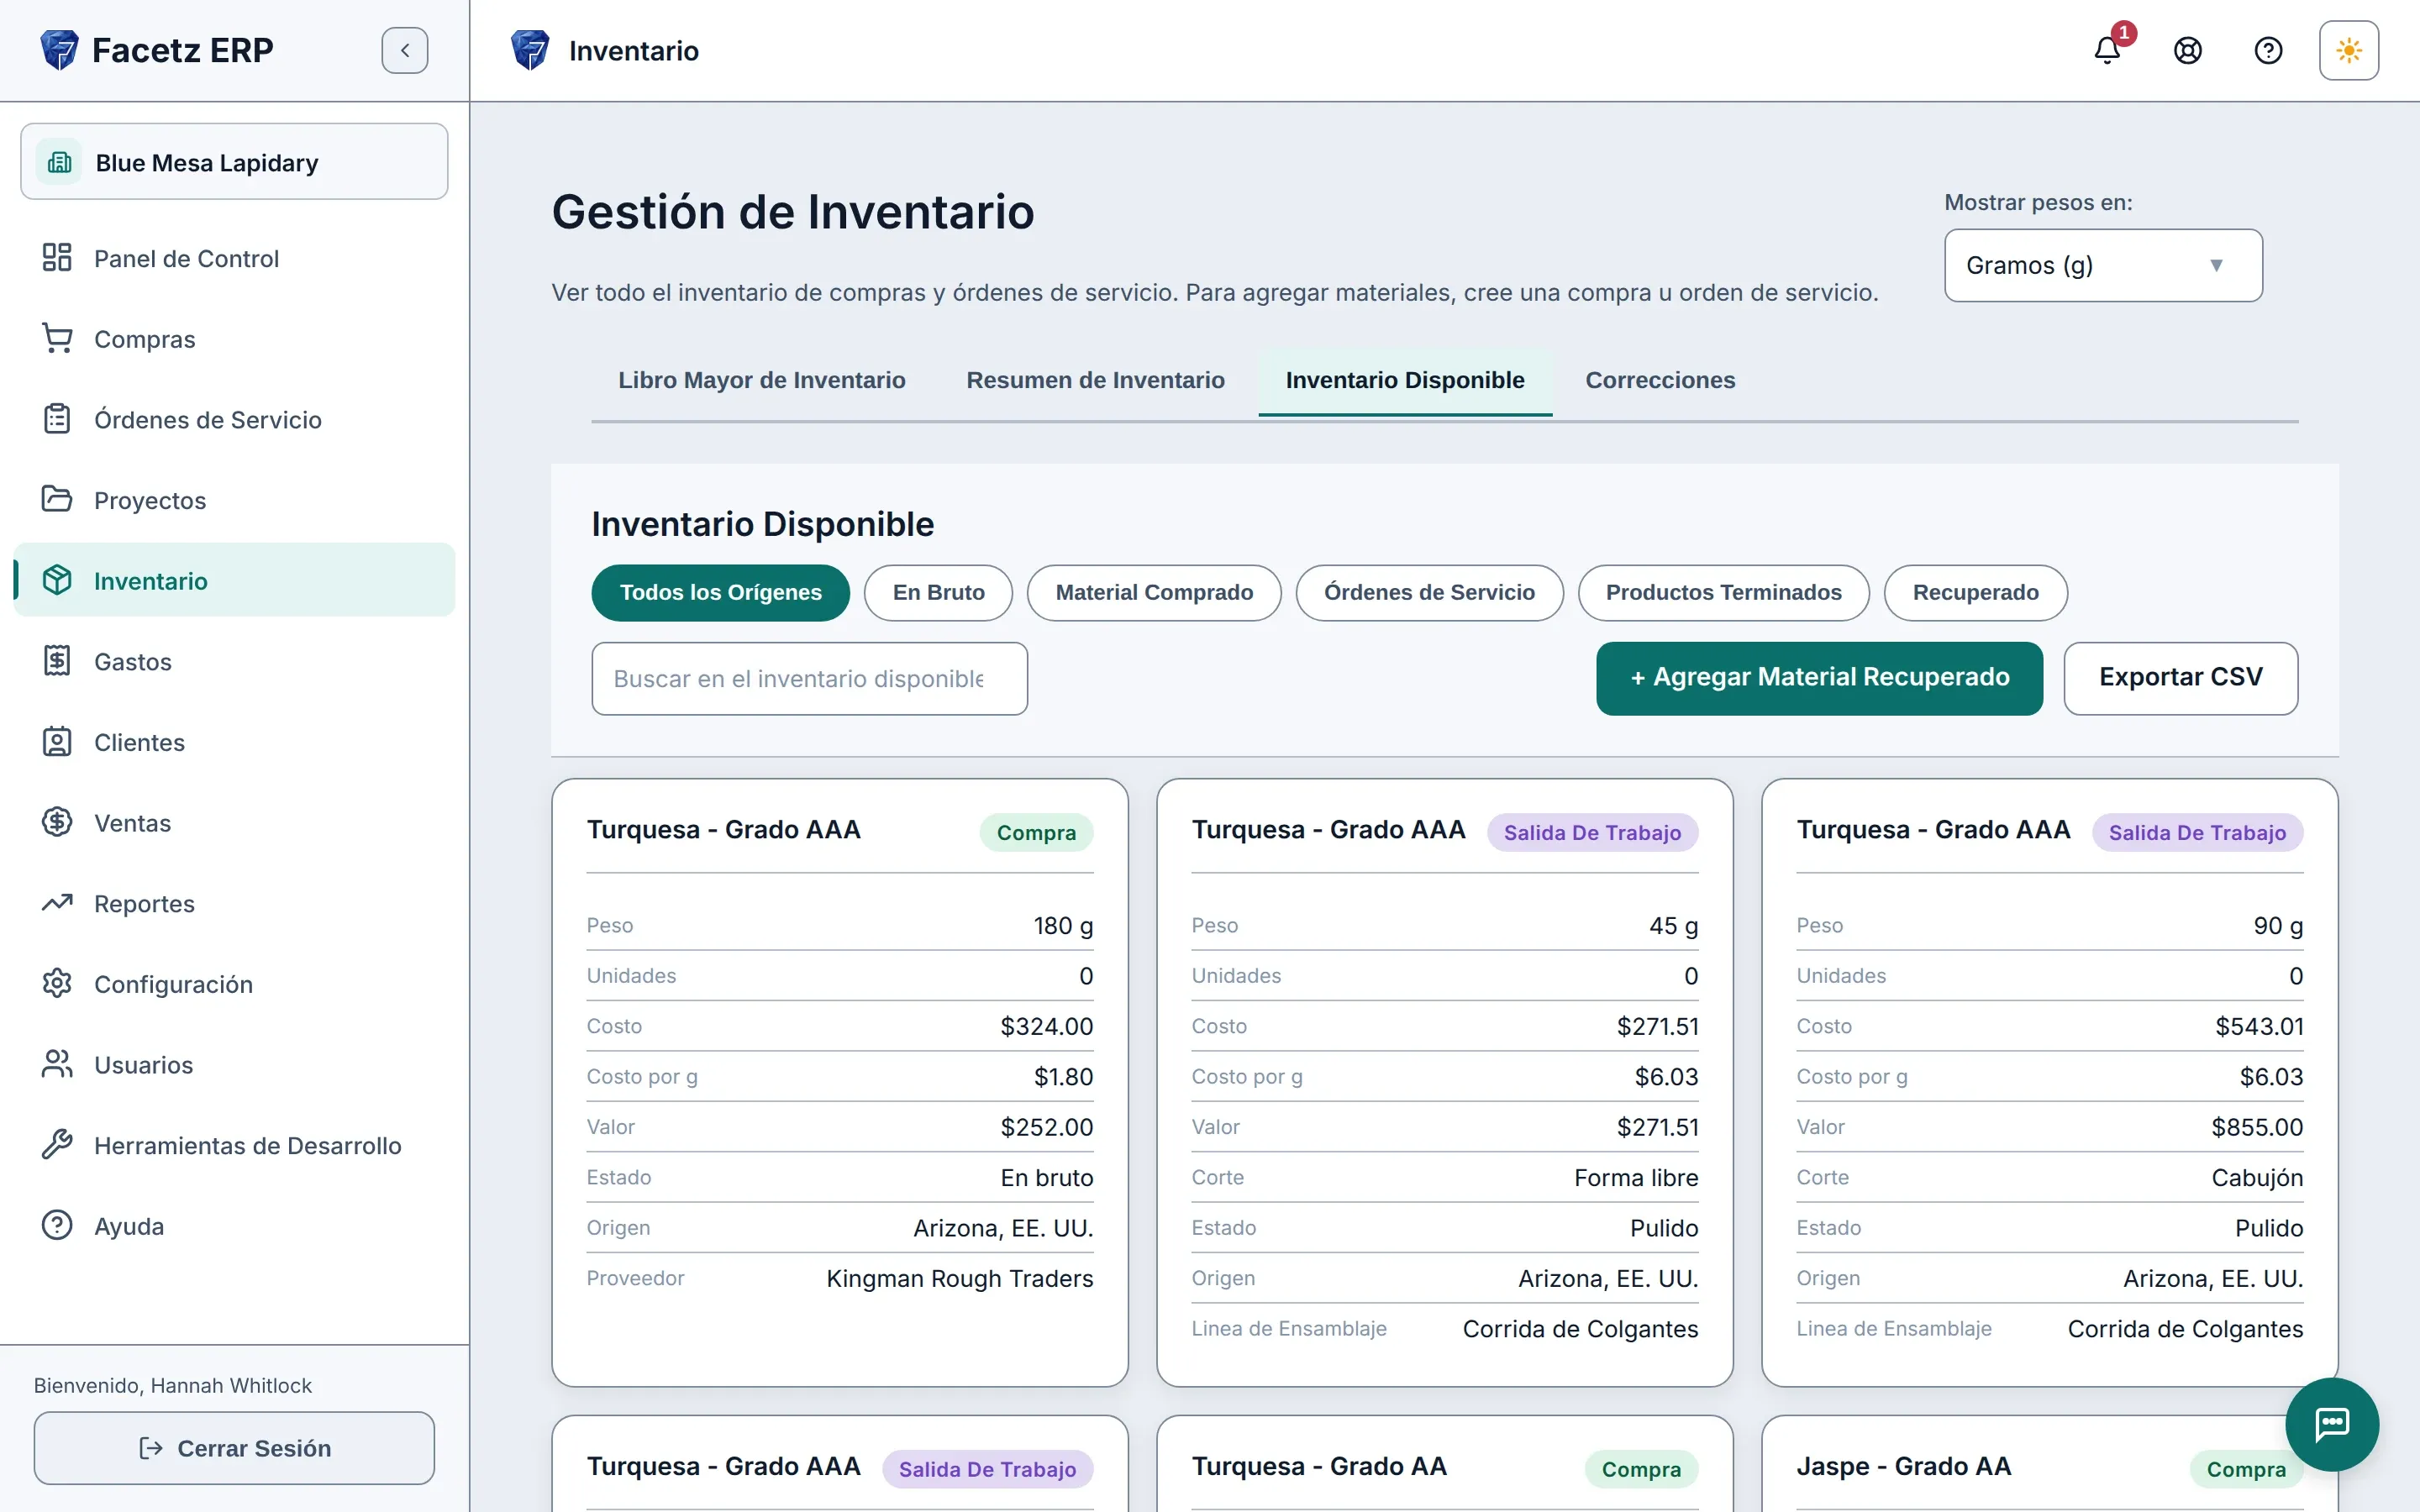Click the Inventario box icon in sidebar
The width and height of the screenshot is (2420, 1512).
pyautogui.click(x=57, y=580)
